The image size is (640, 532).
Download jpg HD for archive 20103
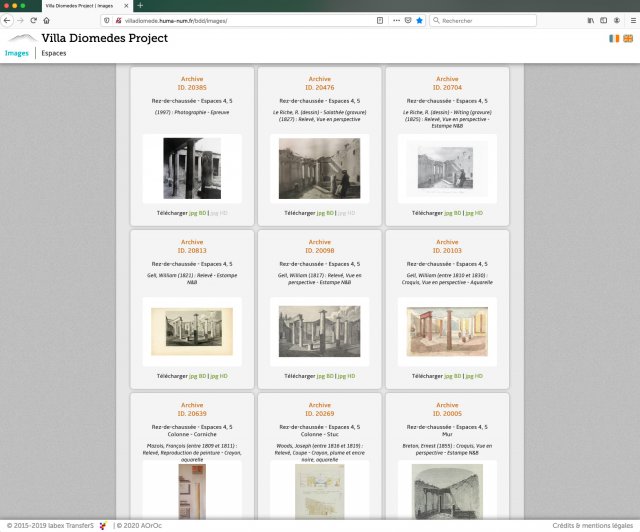click(474, 376)
